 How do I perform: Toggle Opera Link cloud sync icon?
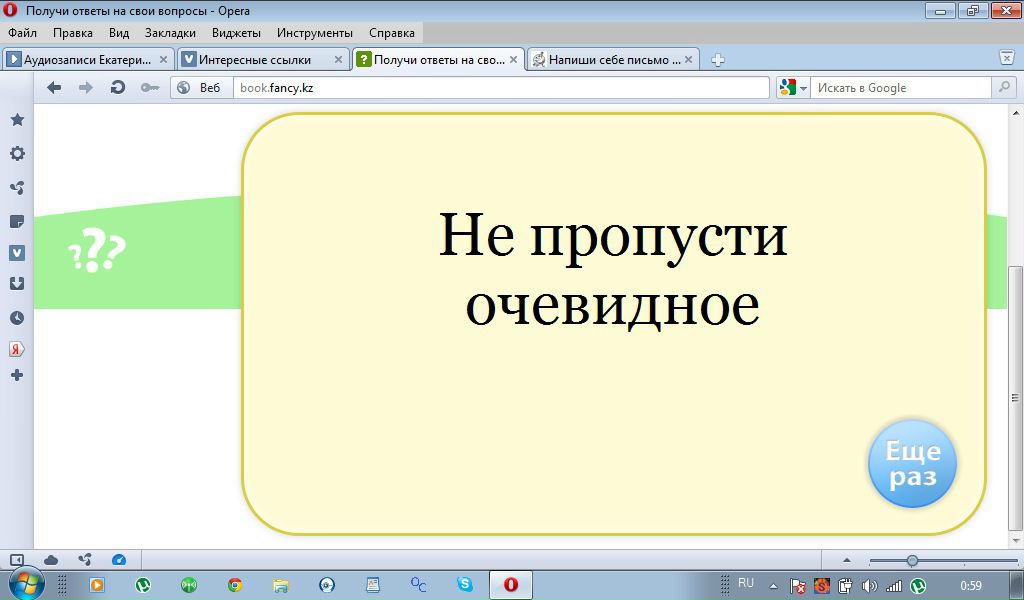click(x=51, y=560)
